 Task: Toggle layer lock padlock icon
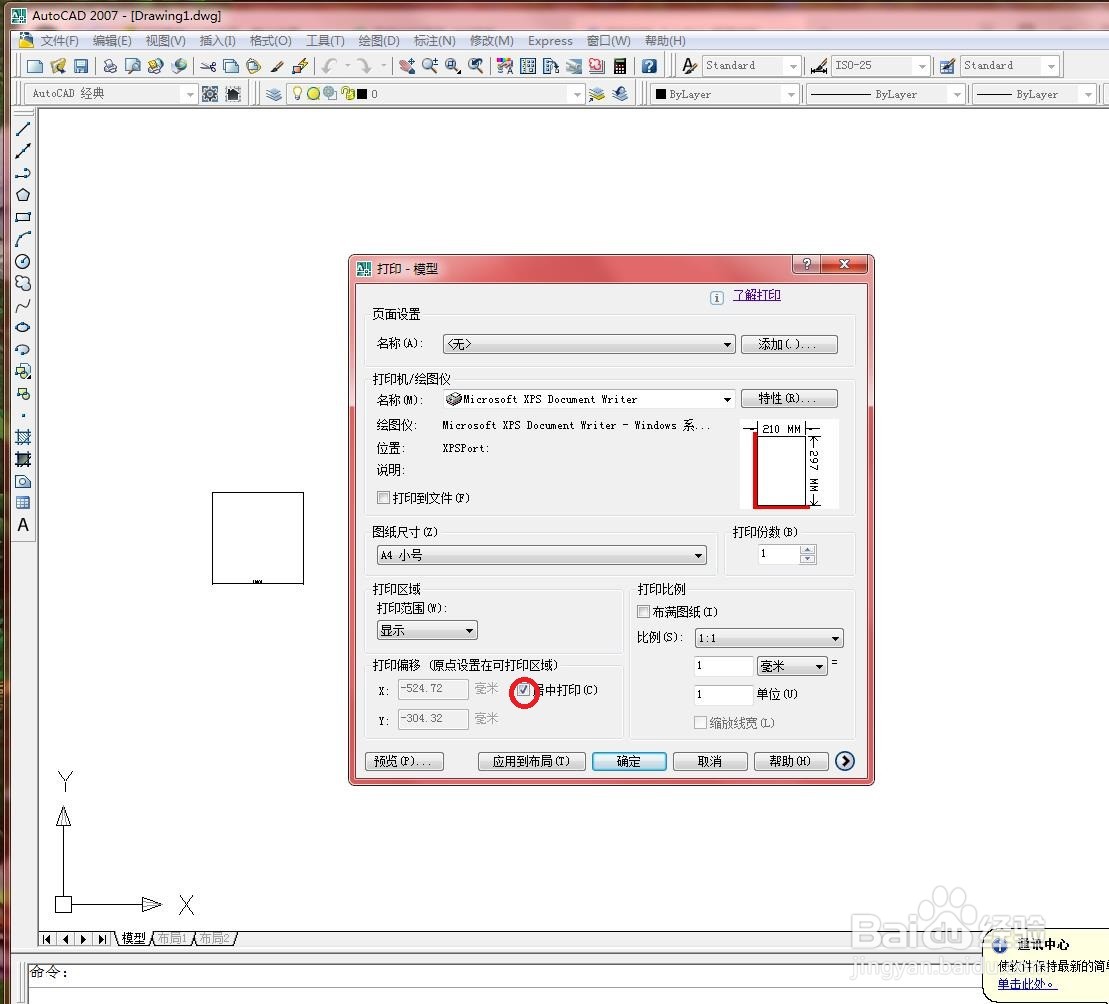347,93
